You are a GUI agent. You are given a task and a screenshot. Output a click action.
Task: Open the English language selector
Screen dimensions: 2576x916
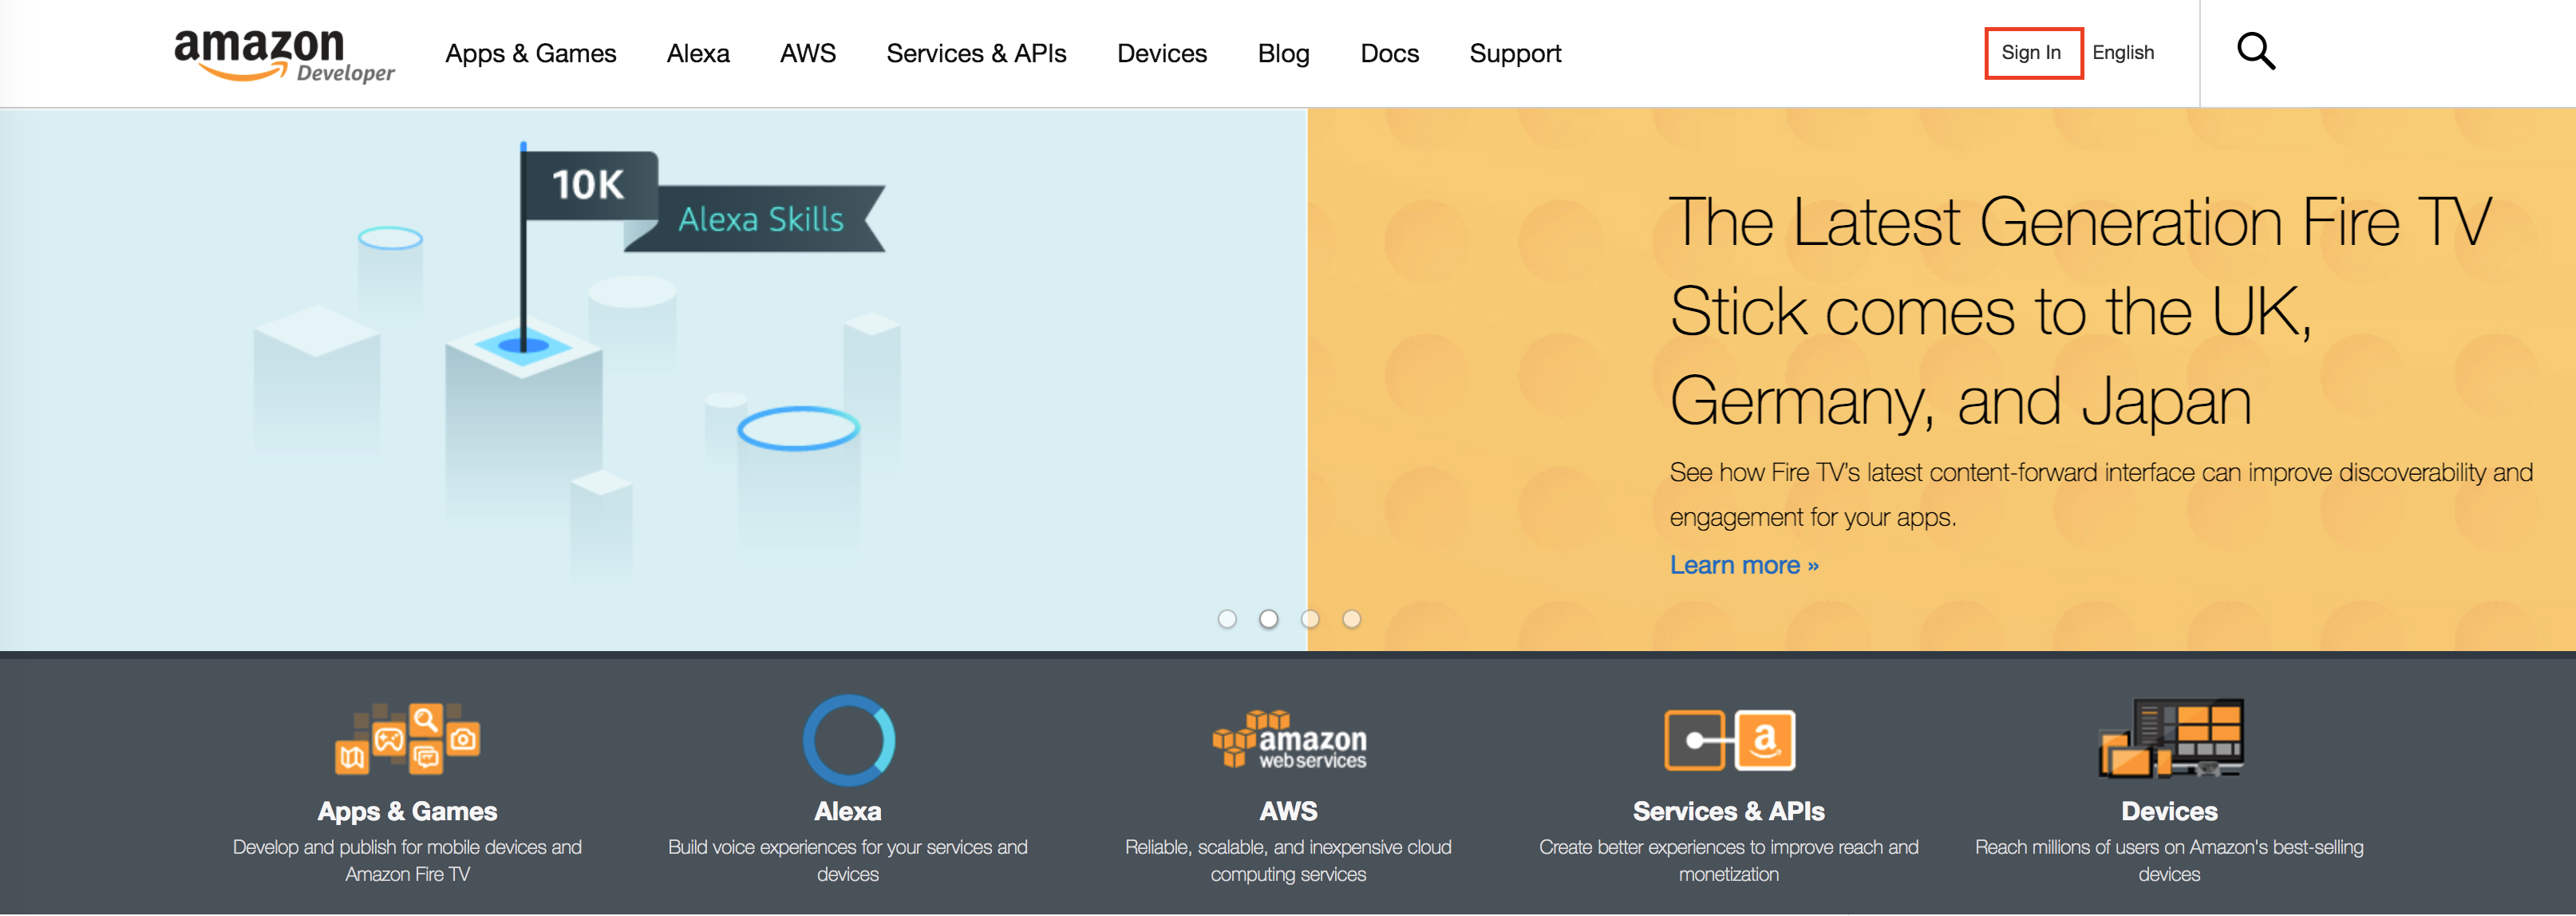(x=2123, y=52)
